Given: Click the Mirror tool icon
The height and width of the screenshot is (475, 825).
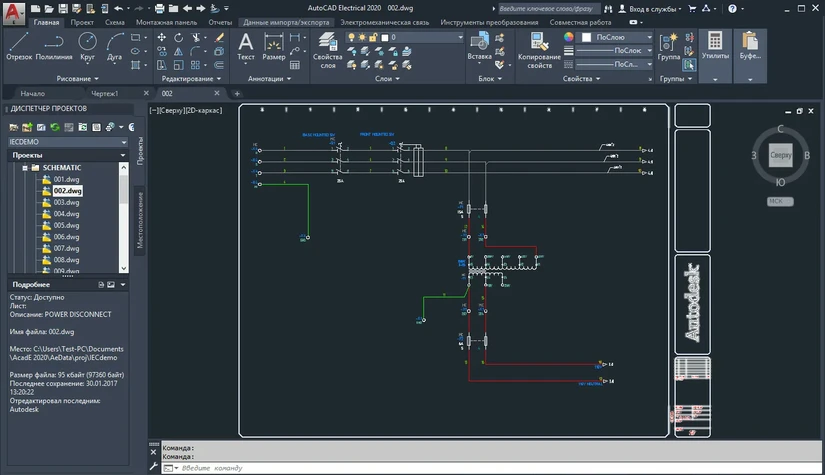Looking at the screenshot, I should point(178,52).
